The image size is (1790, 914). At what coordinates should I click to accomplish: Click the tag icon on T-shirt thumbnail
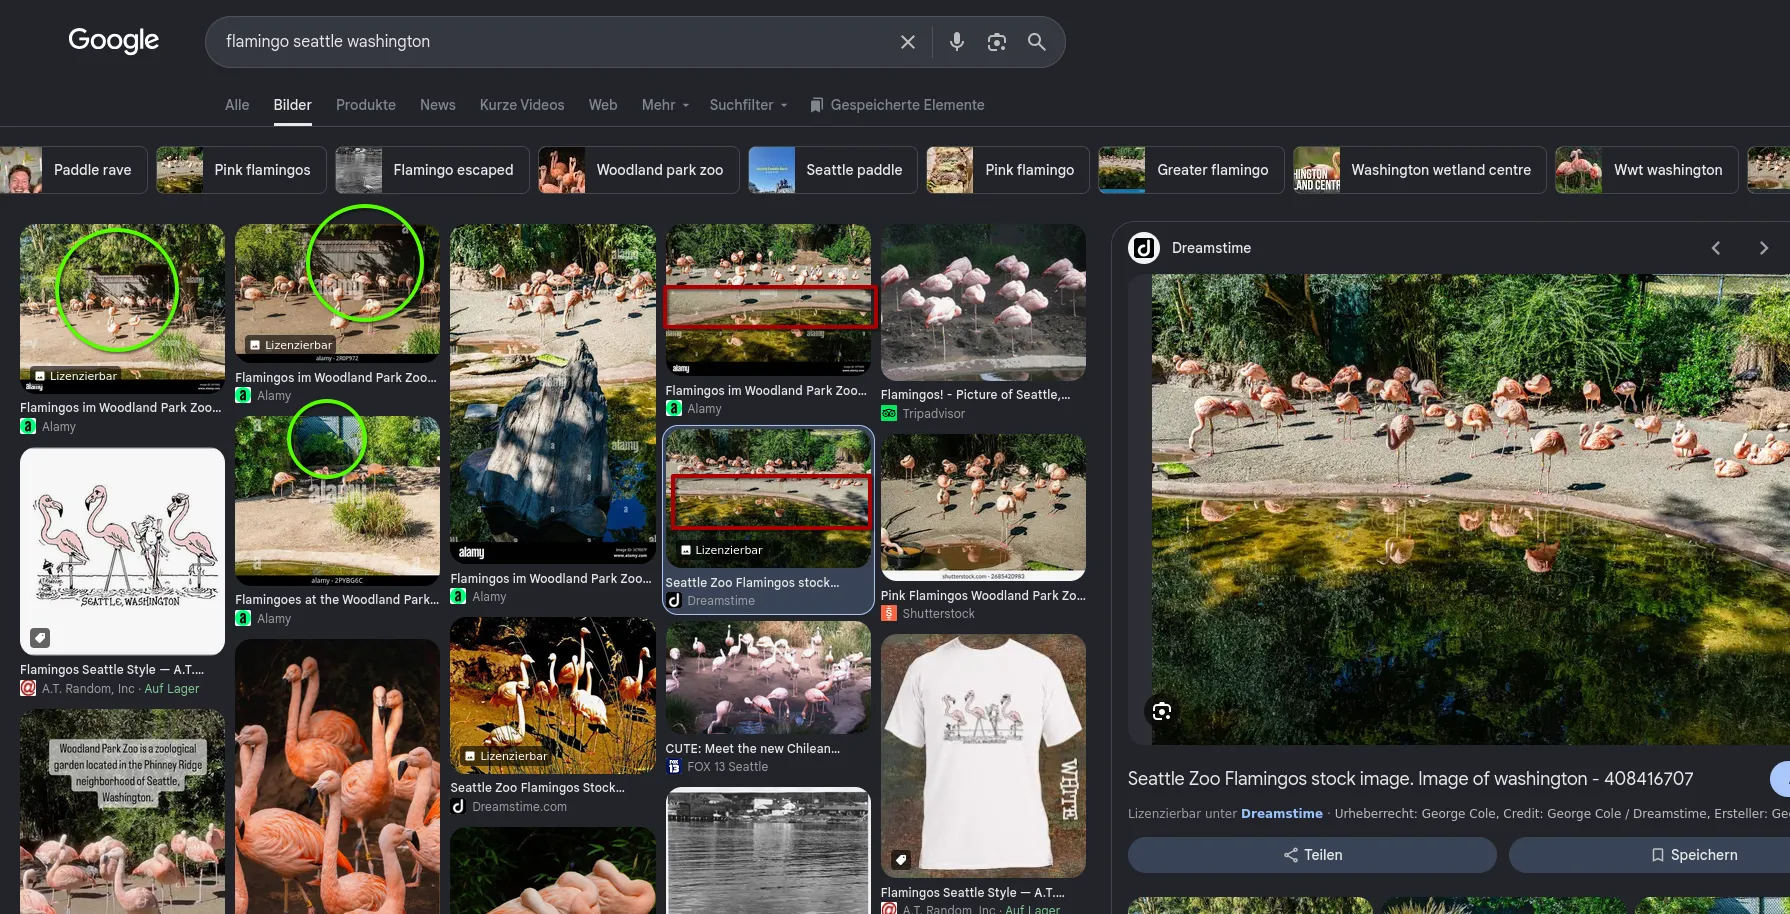tap(900, 859)
